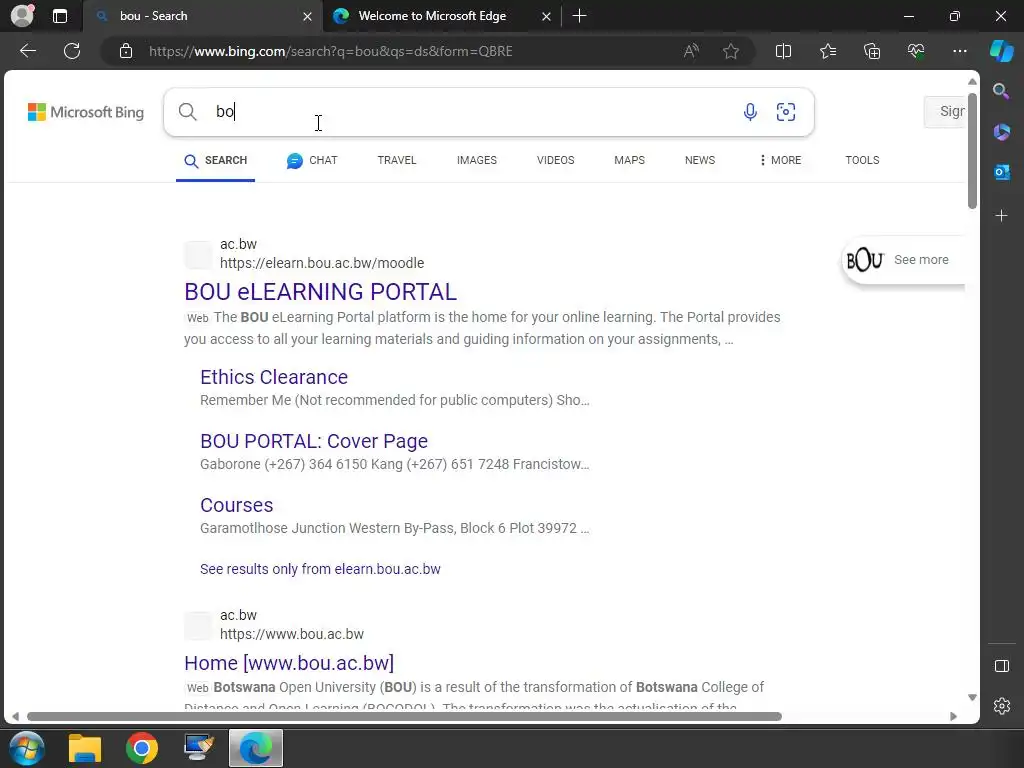Open the MAPS results tab
This screenshot has width=1024, height=768.
630,160
